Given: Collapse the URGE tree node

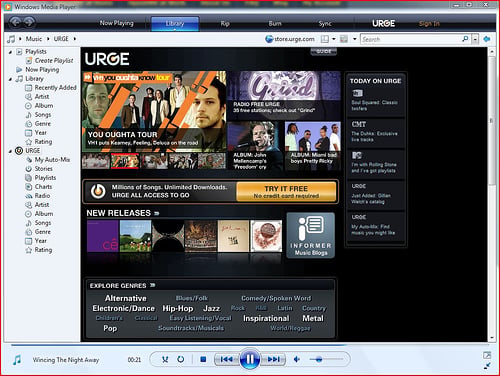Looking at the screenshot, I should tap(10, 151).
